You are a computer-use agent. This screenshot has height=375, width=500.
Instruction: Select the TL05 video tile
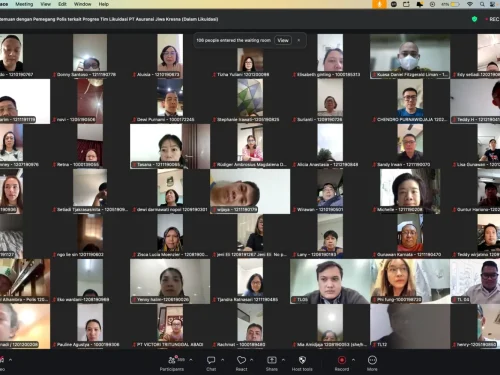click(x=330, y=281)
